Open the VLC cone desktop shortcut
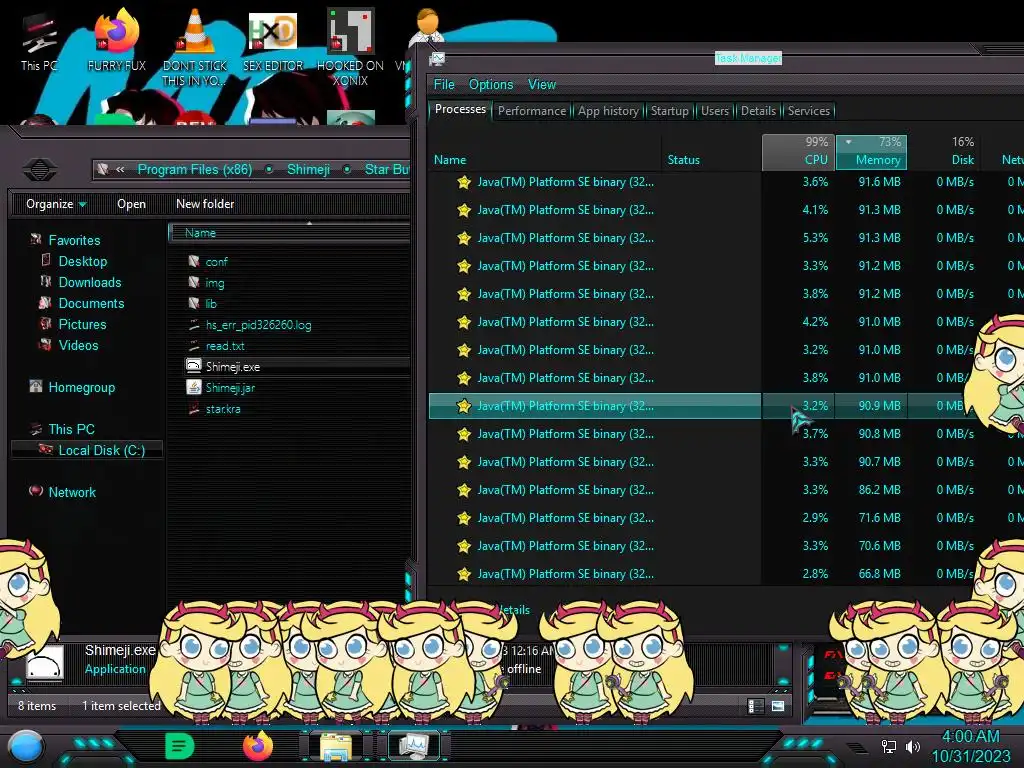 click(195, 47)
